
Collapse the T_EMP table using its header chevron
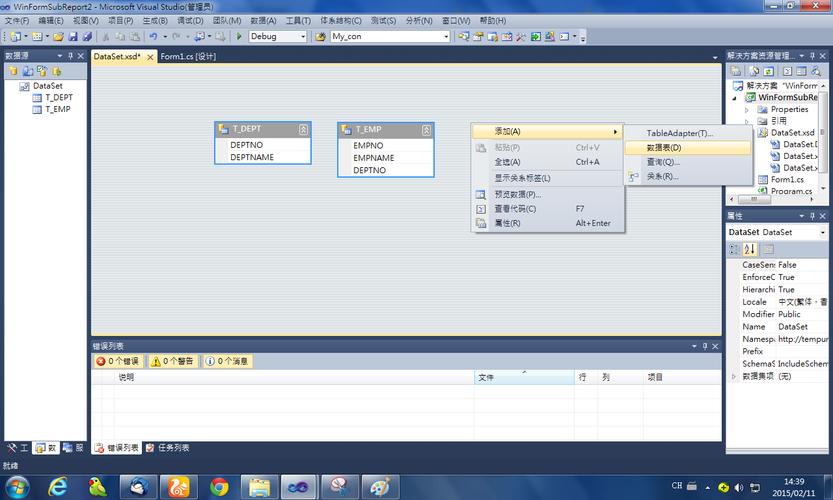[x=427, y=130]
